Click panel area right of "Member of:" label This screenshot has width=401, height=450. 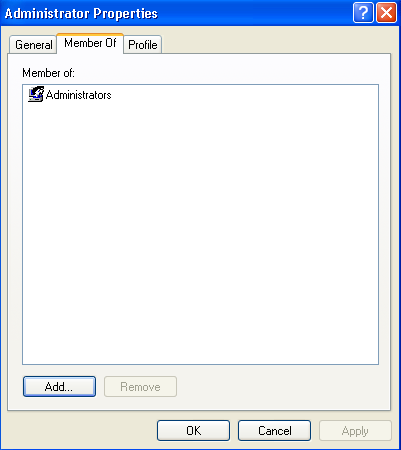click(x=227, y=73)
